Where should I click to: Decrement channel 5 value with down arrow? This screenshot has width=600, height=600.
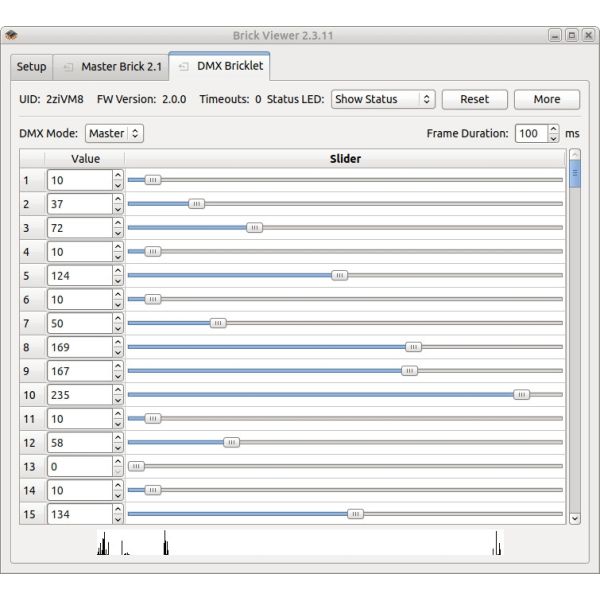click(x=118, y=281)
